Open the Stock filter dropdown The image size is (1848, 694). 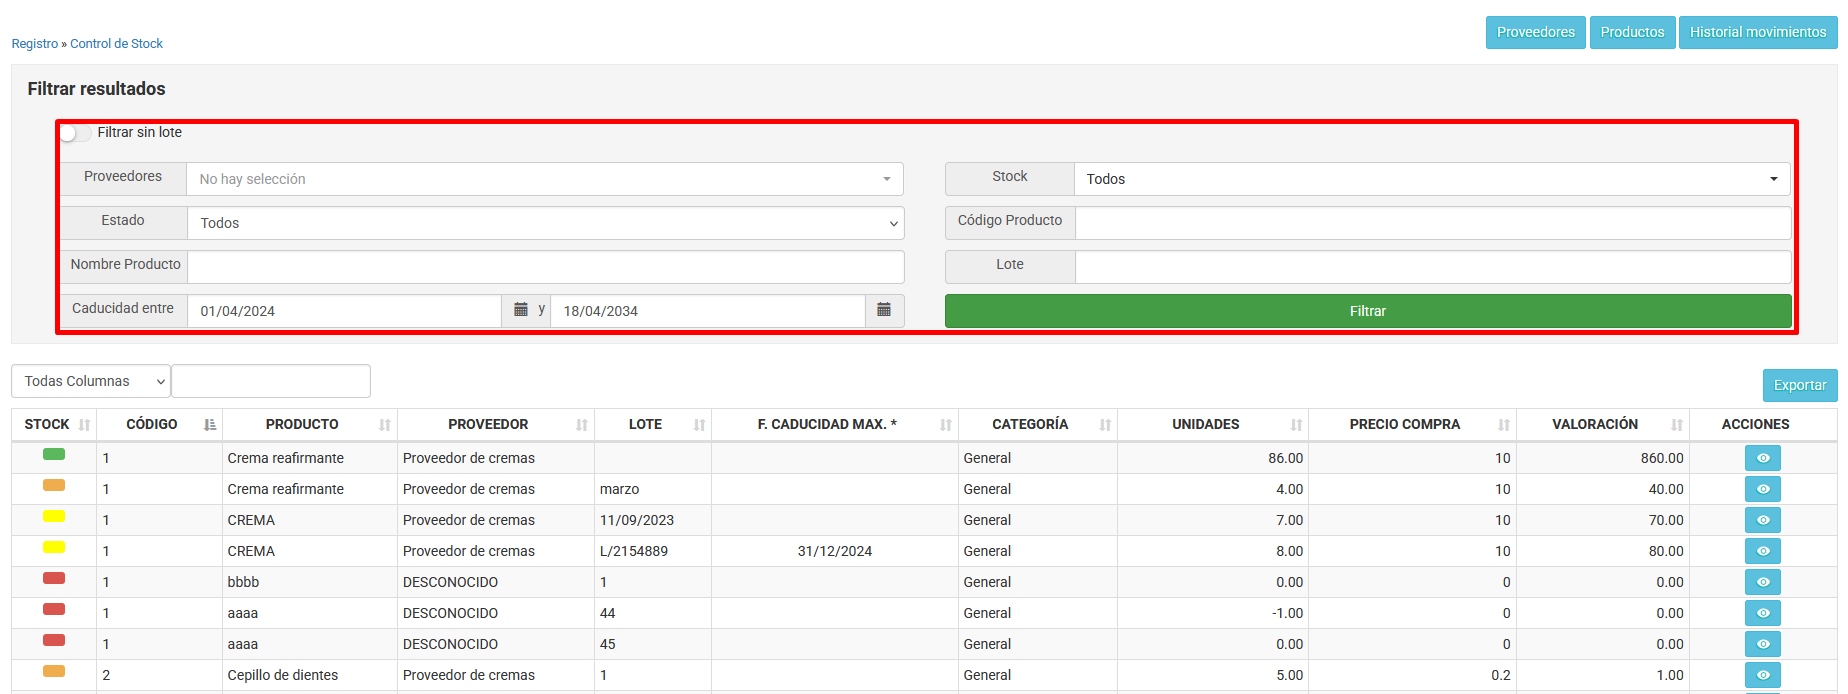(x=1431, y=179)
